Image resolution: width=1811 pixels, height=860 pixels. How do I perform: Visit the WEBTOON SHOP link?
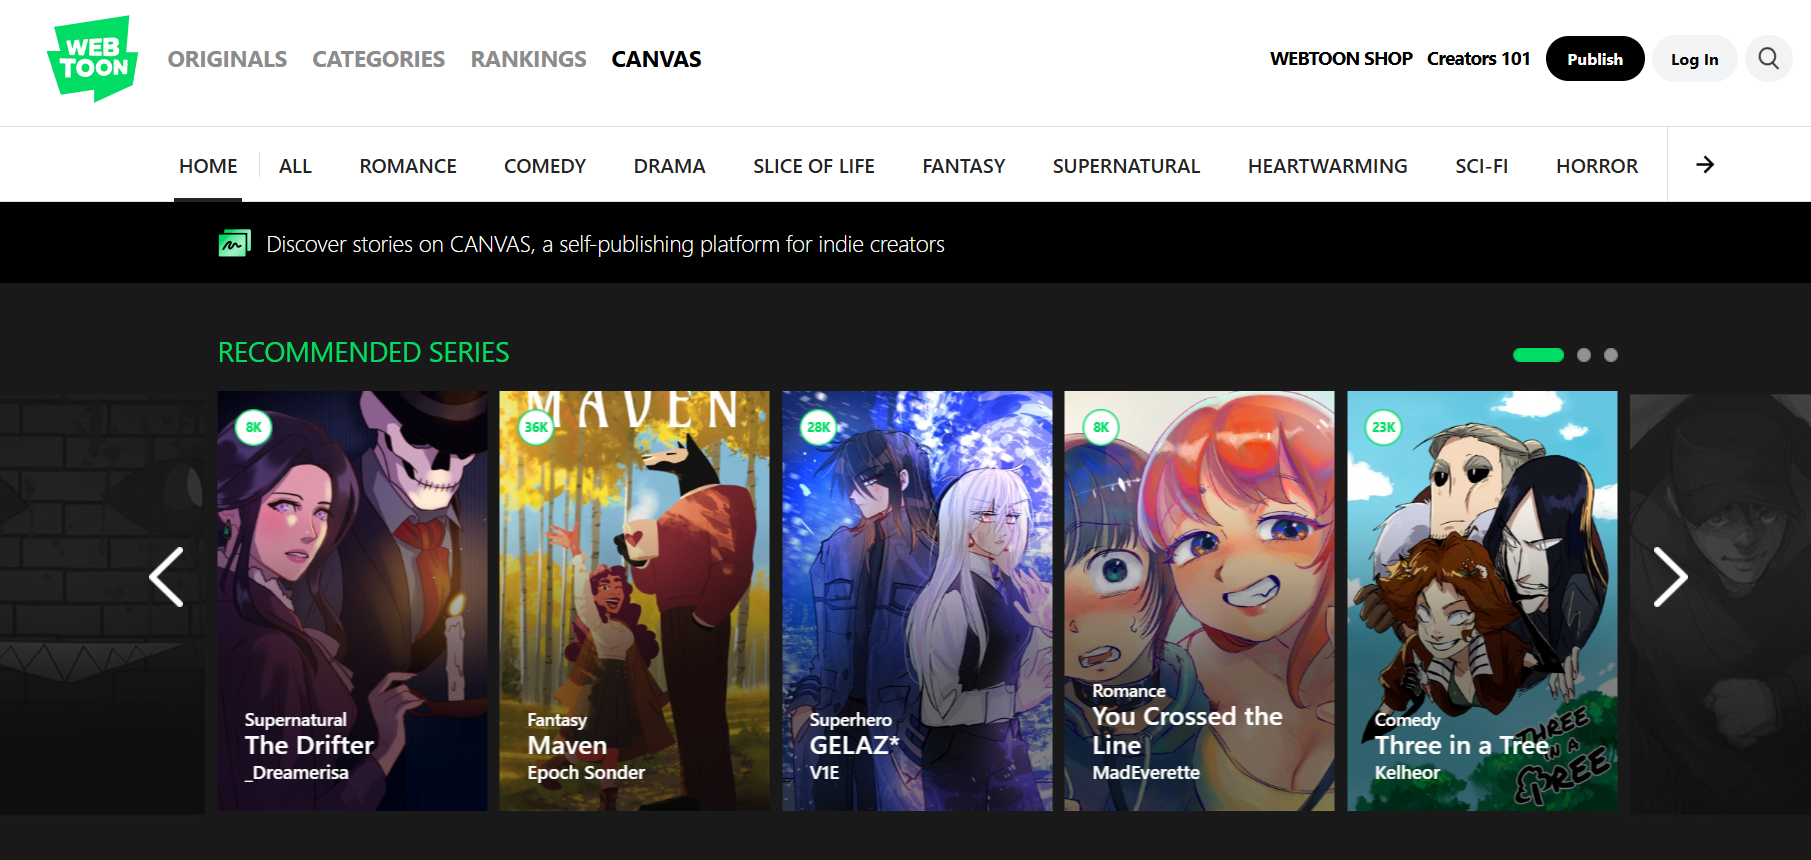[x=1341, y=59]
